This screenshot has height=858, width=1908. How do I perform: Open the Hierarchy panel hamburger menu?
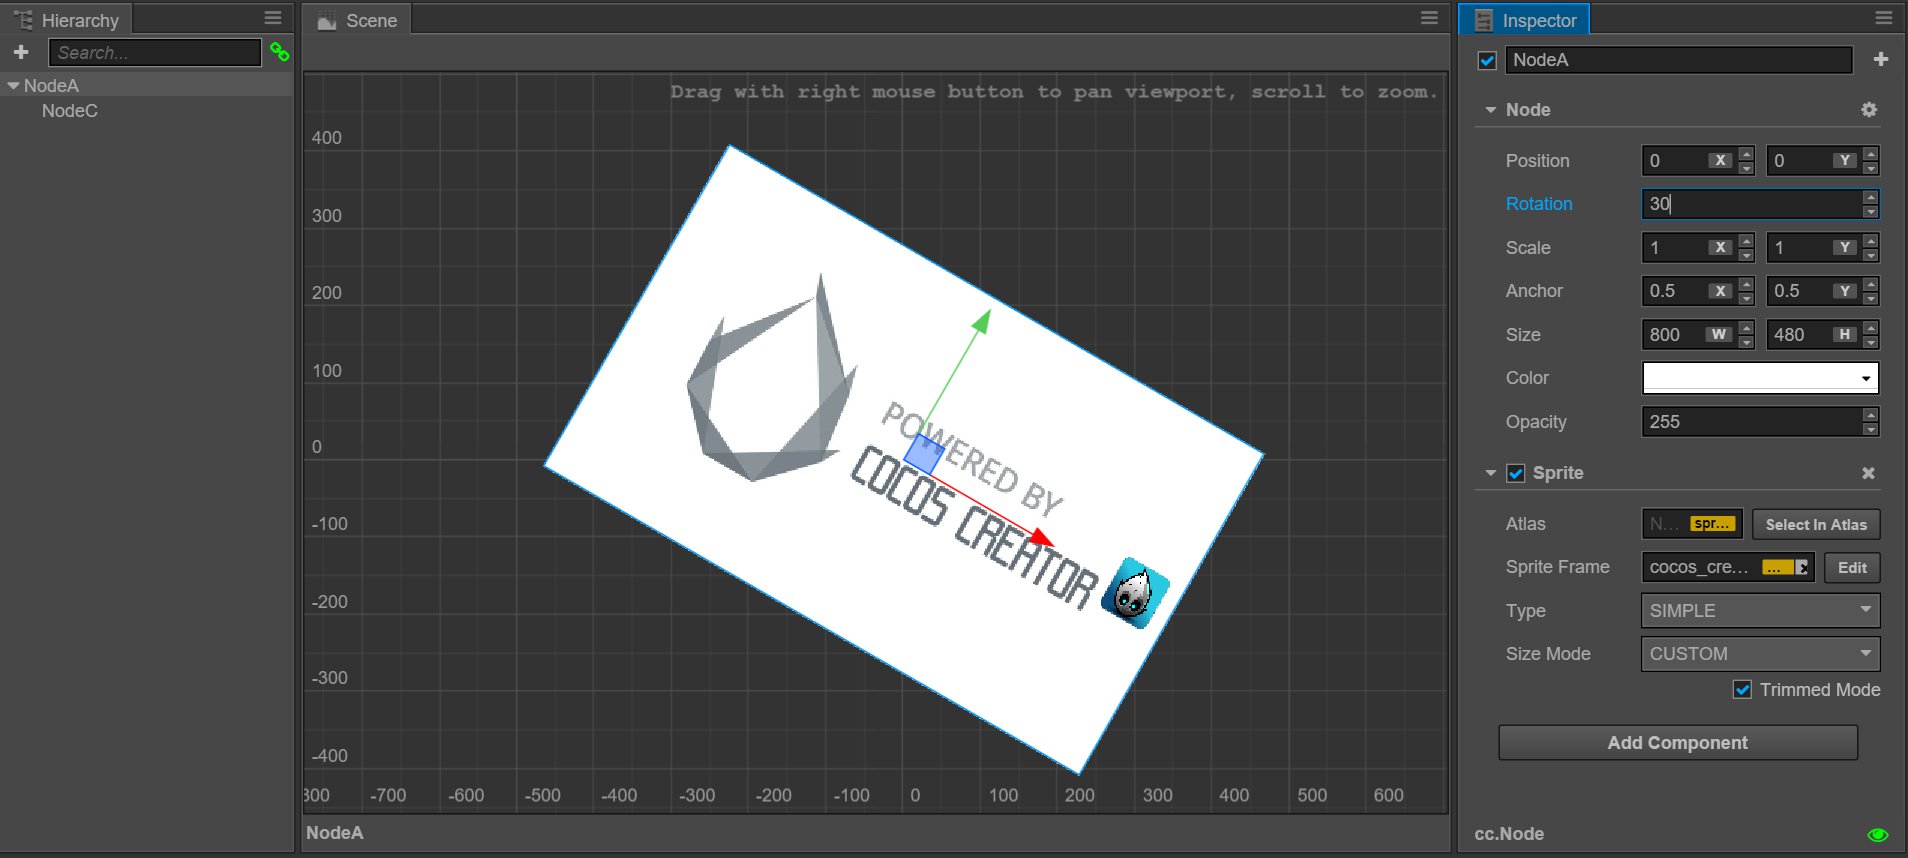tap(273, 18)
